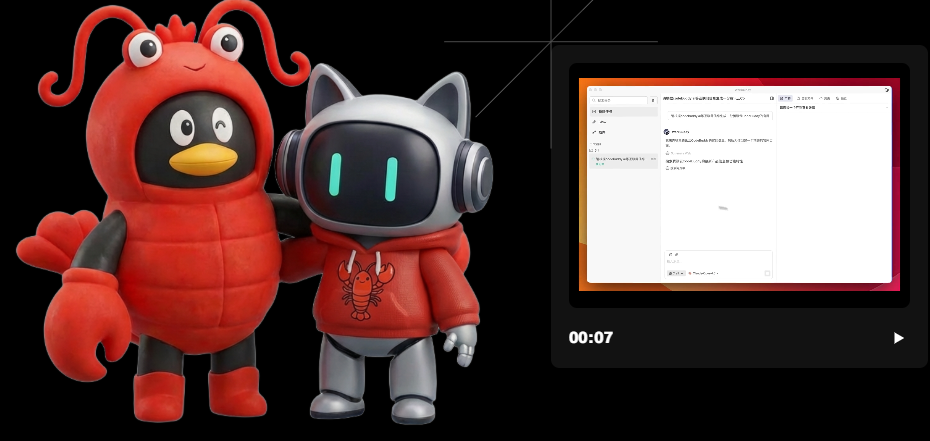The width and height of the screenshot is (930, 441).
Task: Click the icon in the app window's top-right corner
Action: pos(886,89)
